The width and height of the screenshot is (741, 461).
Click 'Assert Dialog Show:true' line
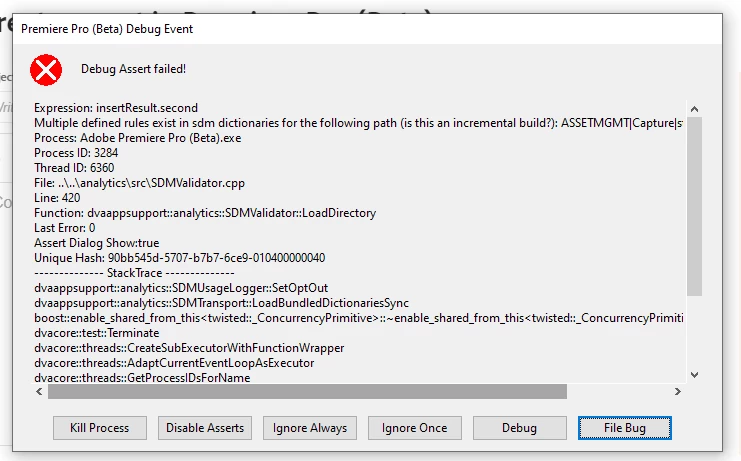96,243
